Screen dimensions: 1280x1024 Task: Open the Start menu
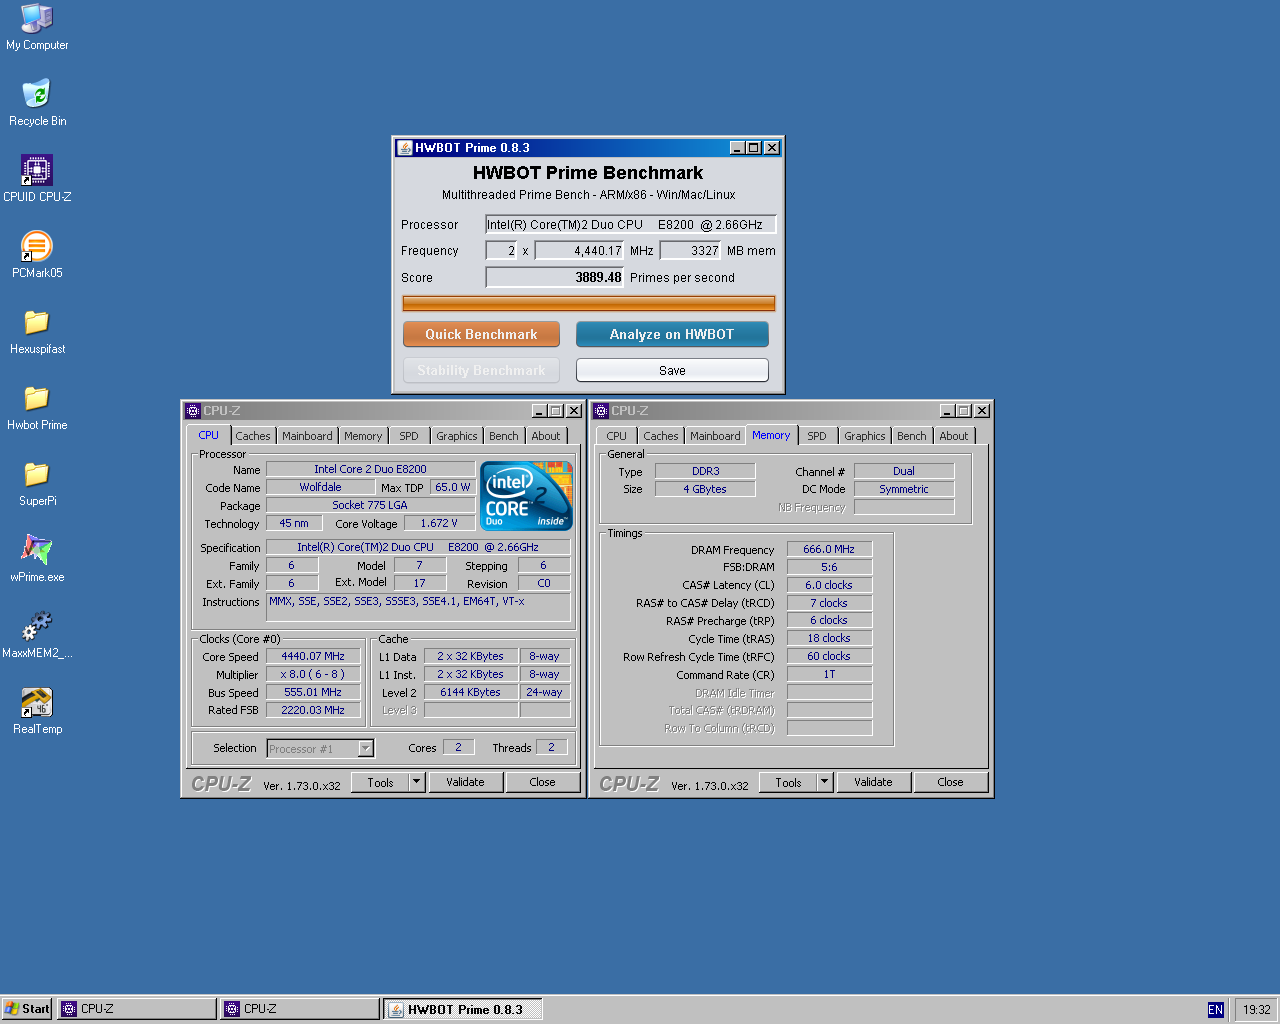pos(27,1009)
